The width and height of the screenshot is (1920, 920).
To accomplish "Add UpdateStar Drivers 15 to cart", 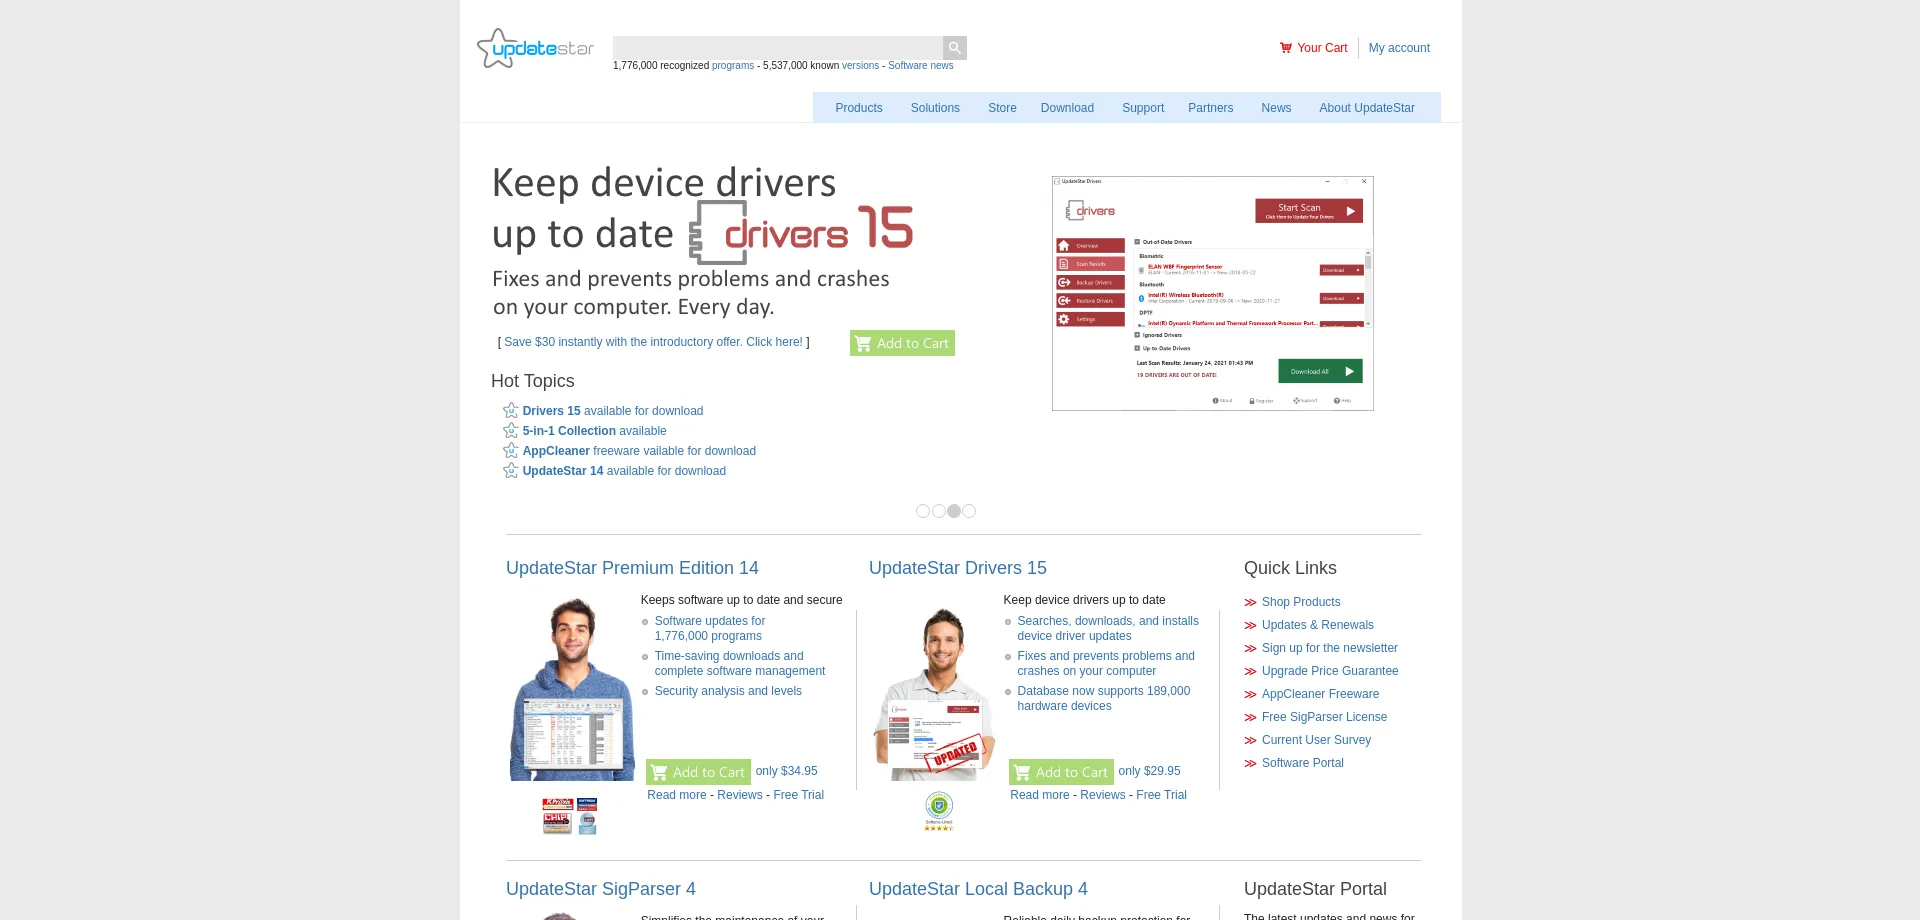I will click(x=1061, y=772).
